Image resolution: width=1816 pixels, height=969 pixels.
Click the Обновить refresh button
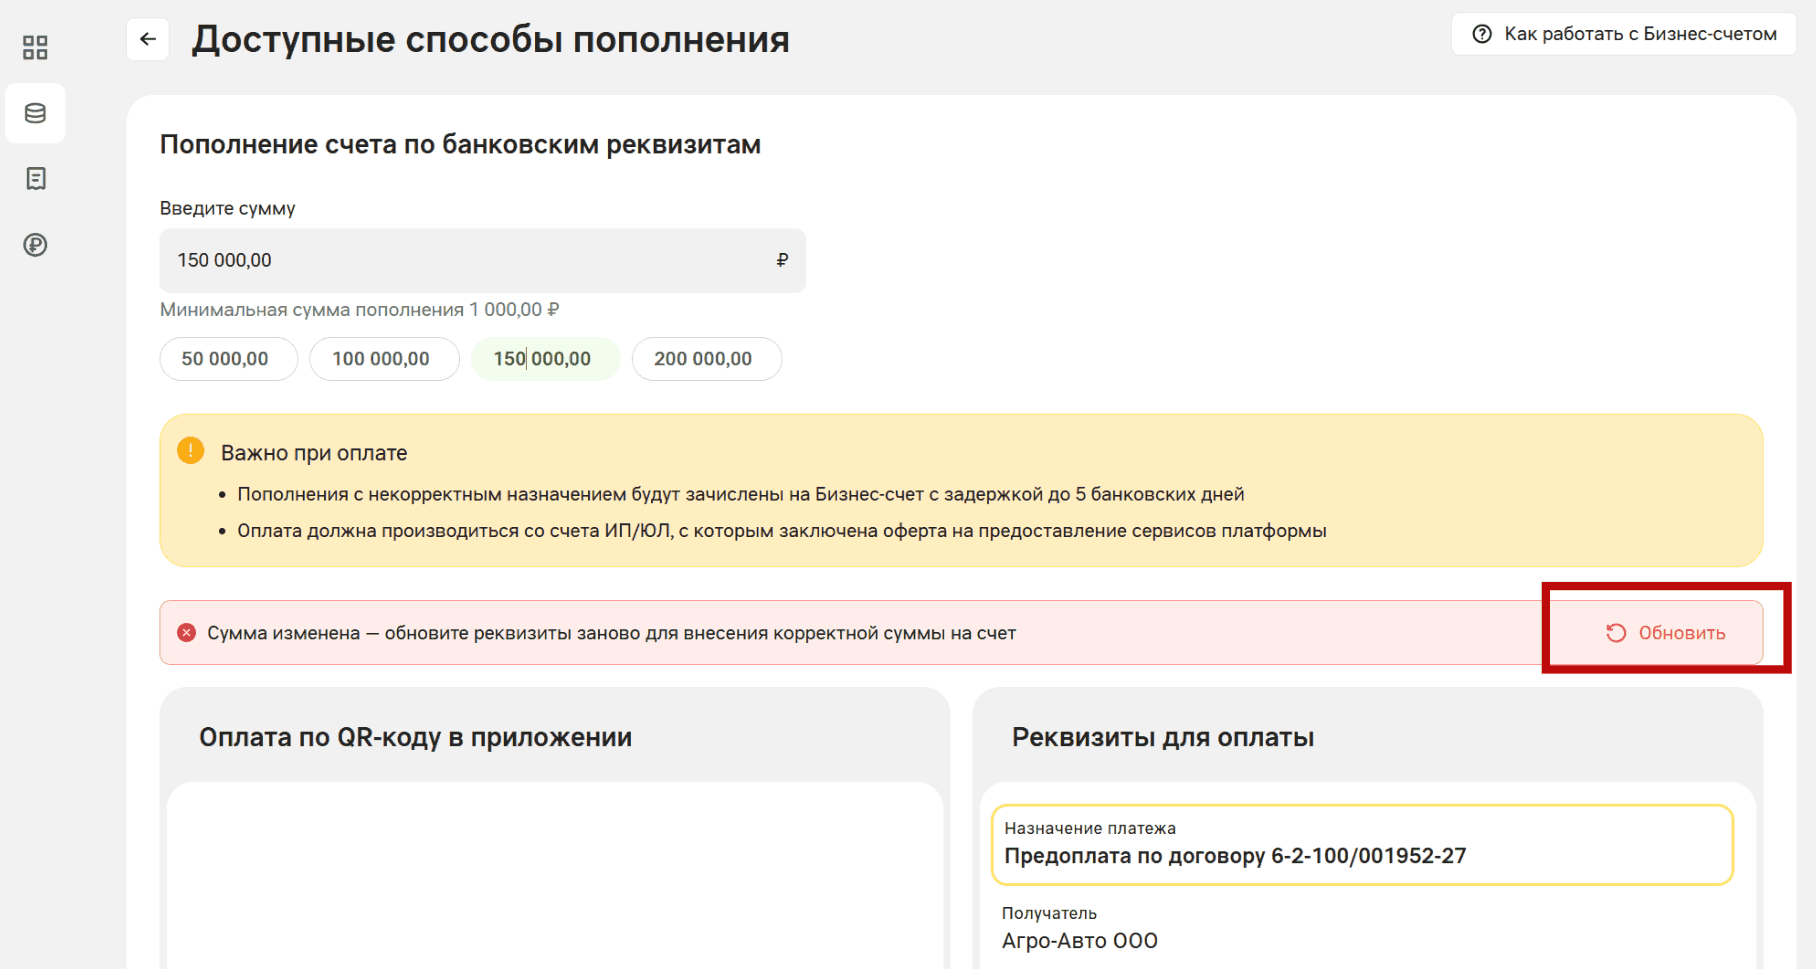1665,633
